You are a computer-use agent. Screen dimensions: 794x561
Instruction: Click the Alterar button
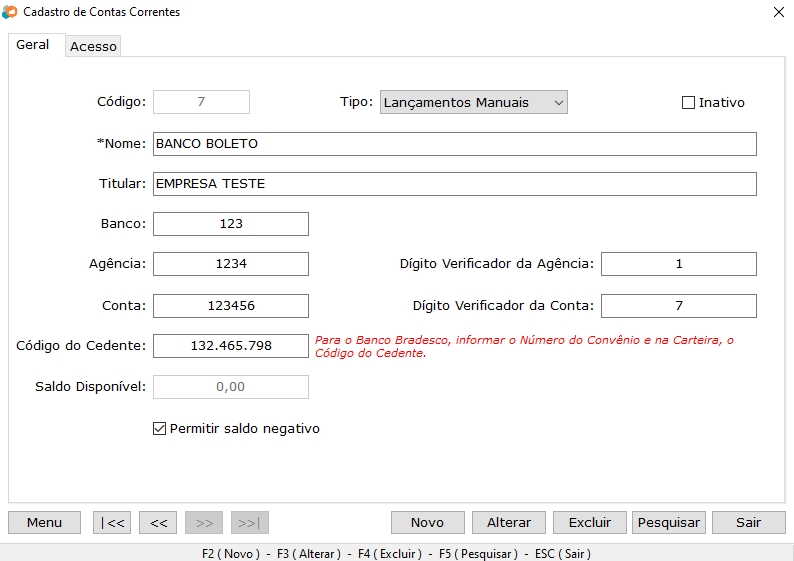(x=509, y=523)
